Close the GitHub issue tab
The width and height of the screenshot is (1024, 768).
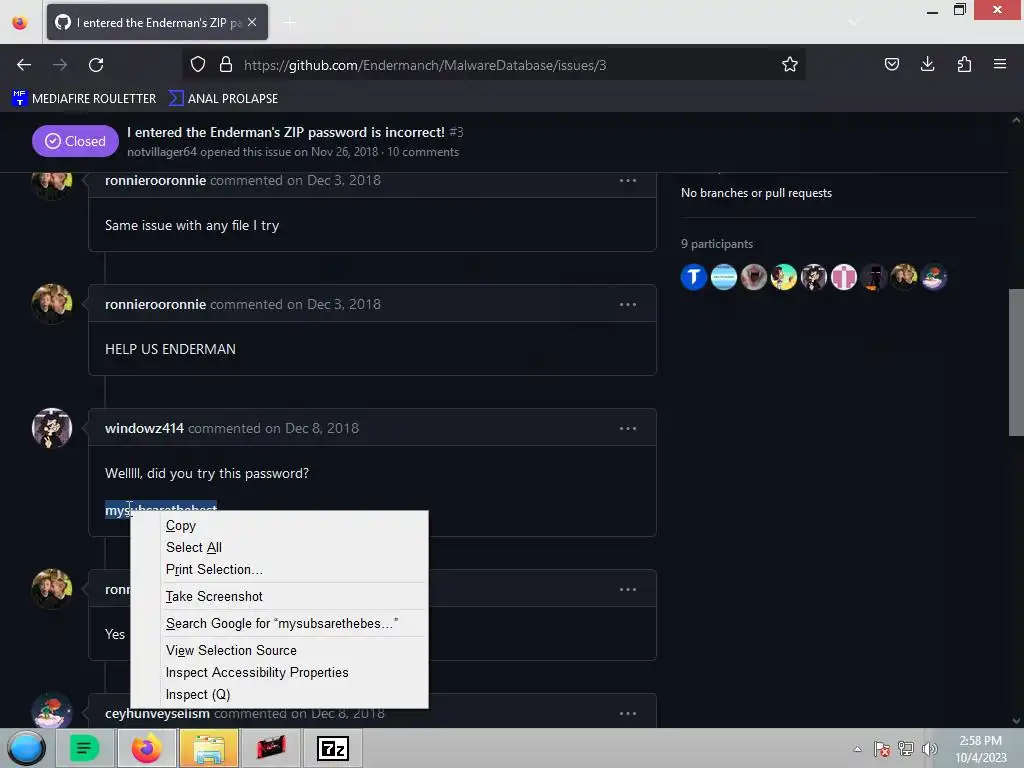click(252, 22)
